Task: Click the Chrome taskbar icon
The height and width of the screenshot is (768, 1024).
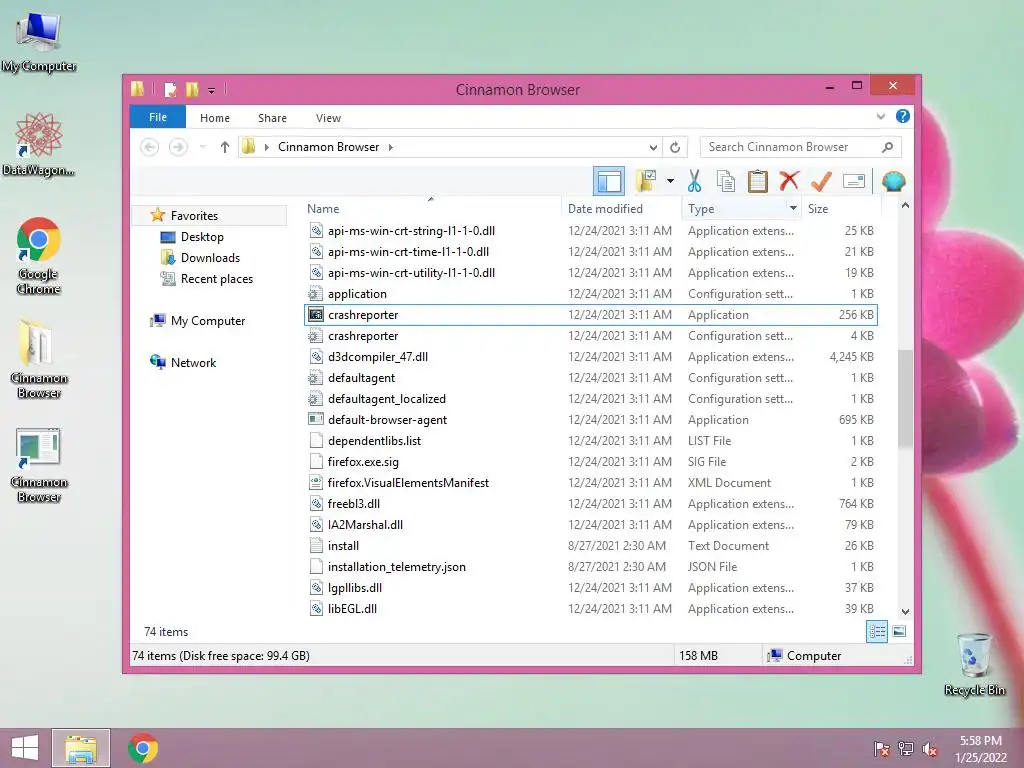Action: pyautogui.click(x=142, y=748)
